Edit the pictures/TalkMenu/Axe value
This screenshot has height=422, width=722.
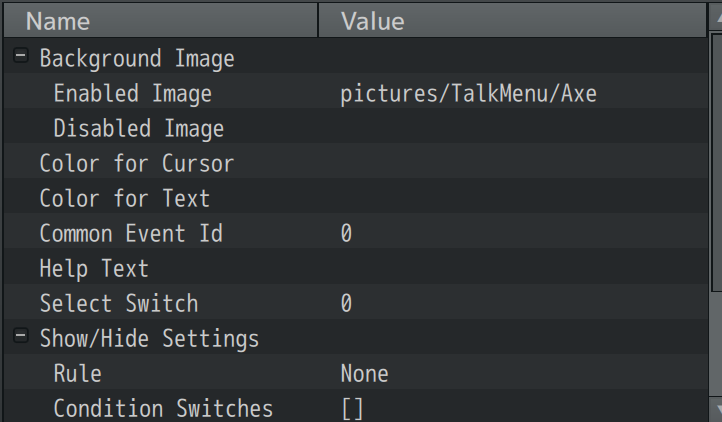click(468, 94)
